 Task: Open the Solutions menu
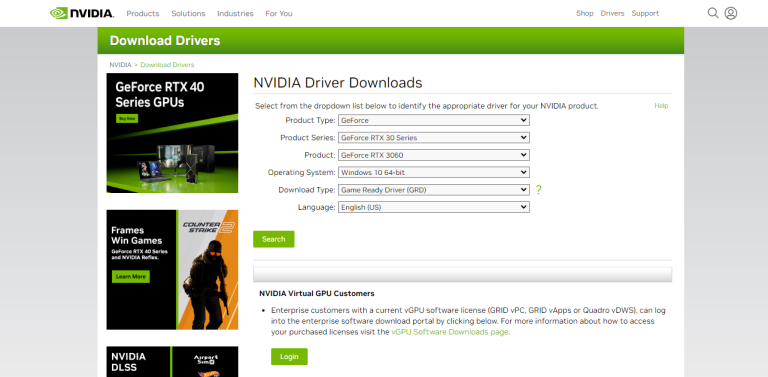pyautogui.click(x=188, y=14)
